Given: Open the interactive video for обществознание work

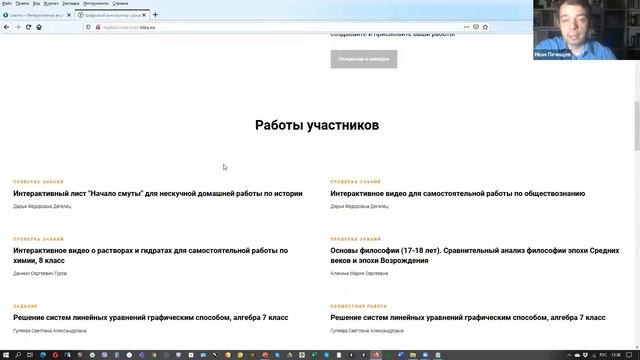Looking at the screenshot, I should 458,193.
